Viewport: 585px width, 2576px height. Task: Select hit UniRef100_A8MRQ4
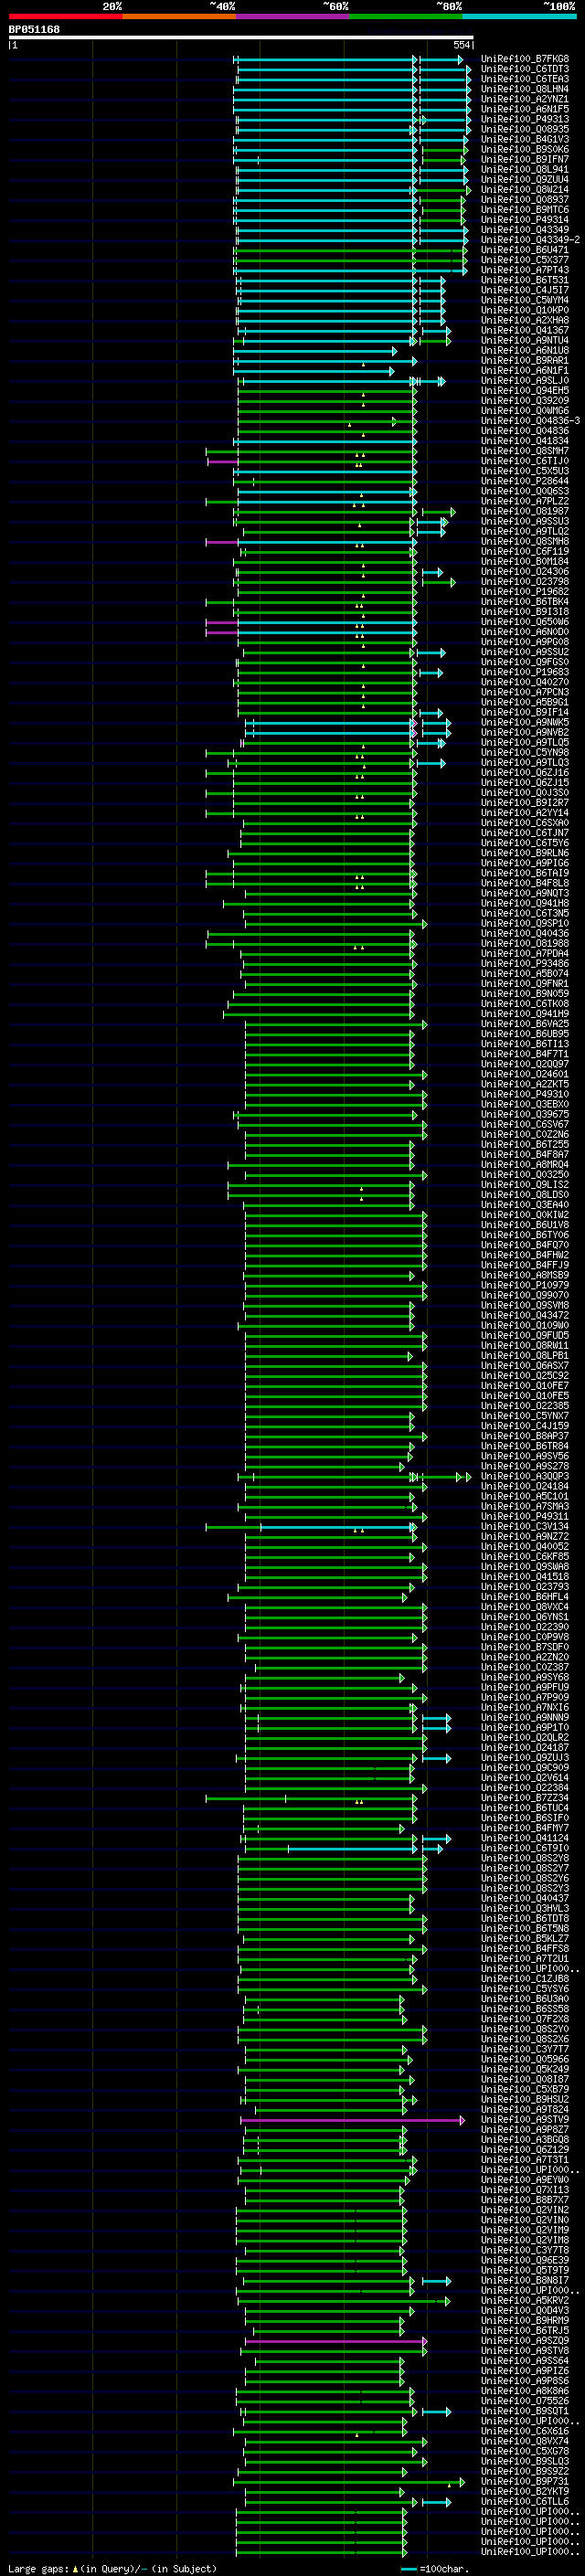(525, 1165)
